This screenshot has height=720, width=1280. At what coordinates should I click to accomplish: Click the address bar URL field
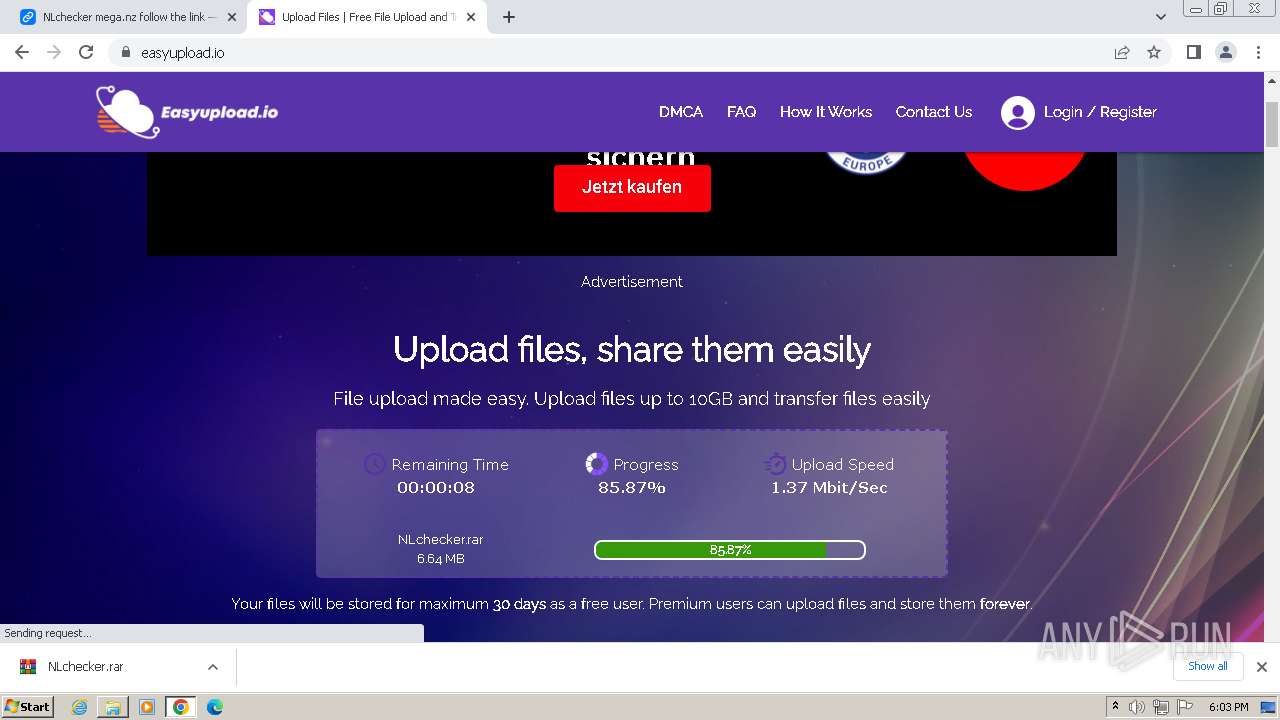[620, 52]
